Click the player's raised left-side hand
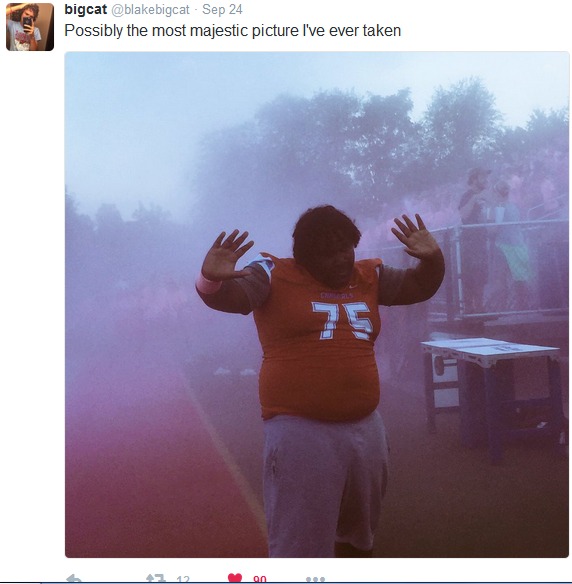The width and height of the screenshot is (572, 584). pos(225,255)
